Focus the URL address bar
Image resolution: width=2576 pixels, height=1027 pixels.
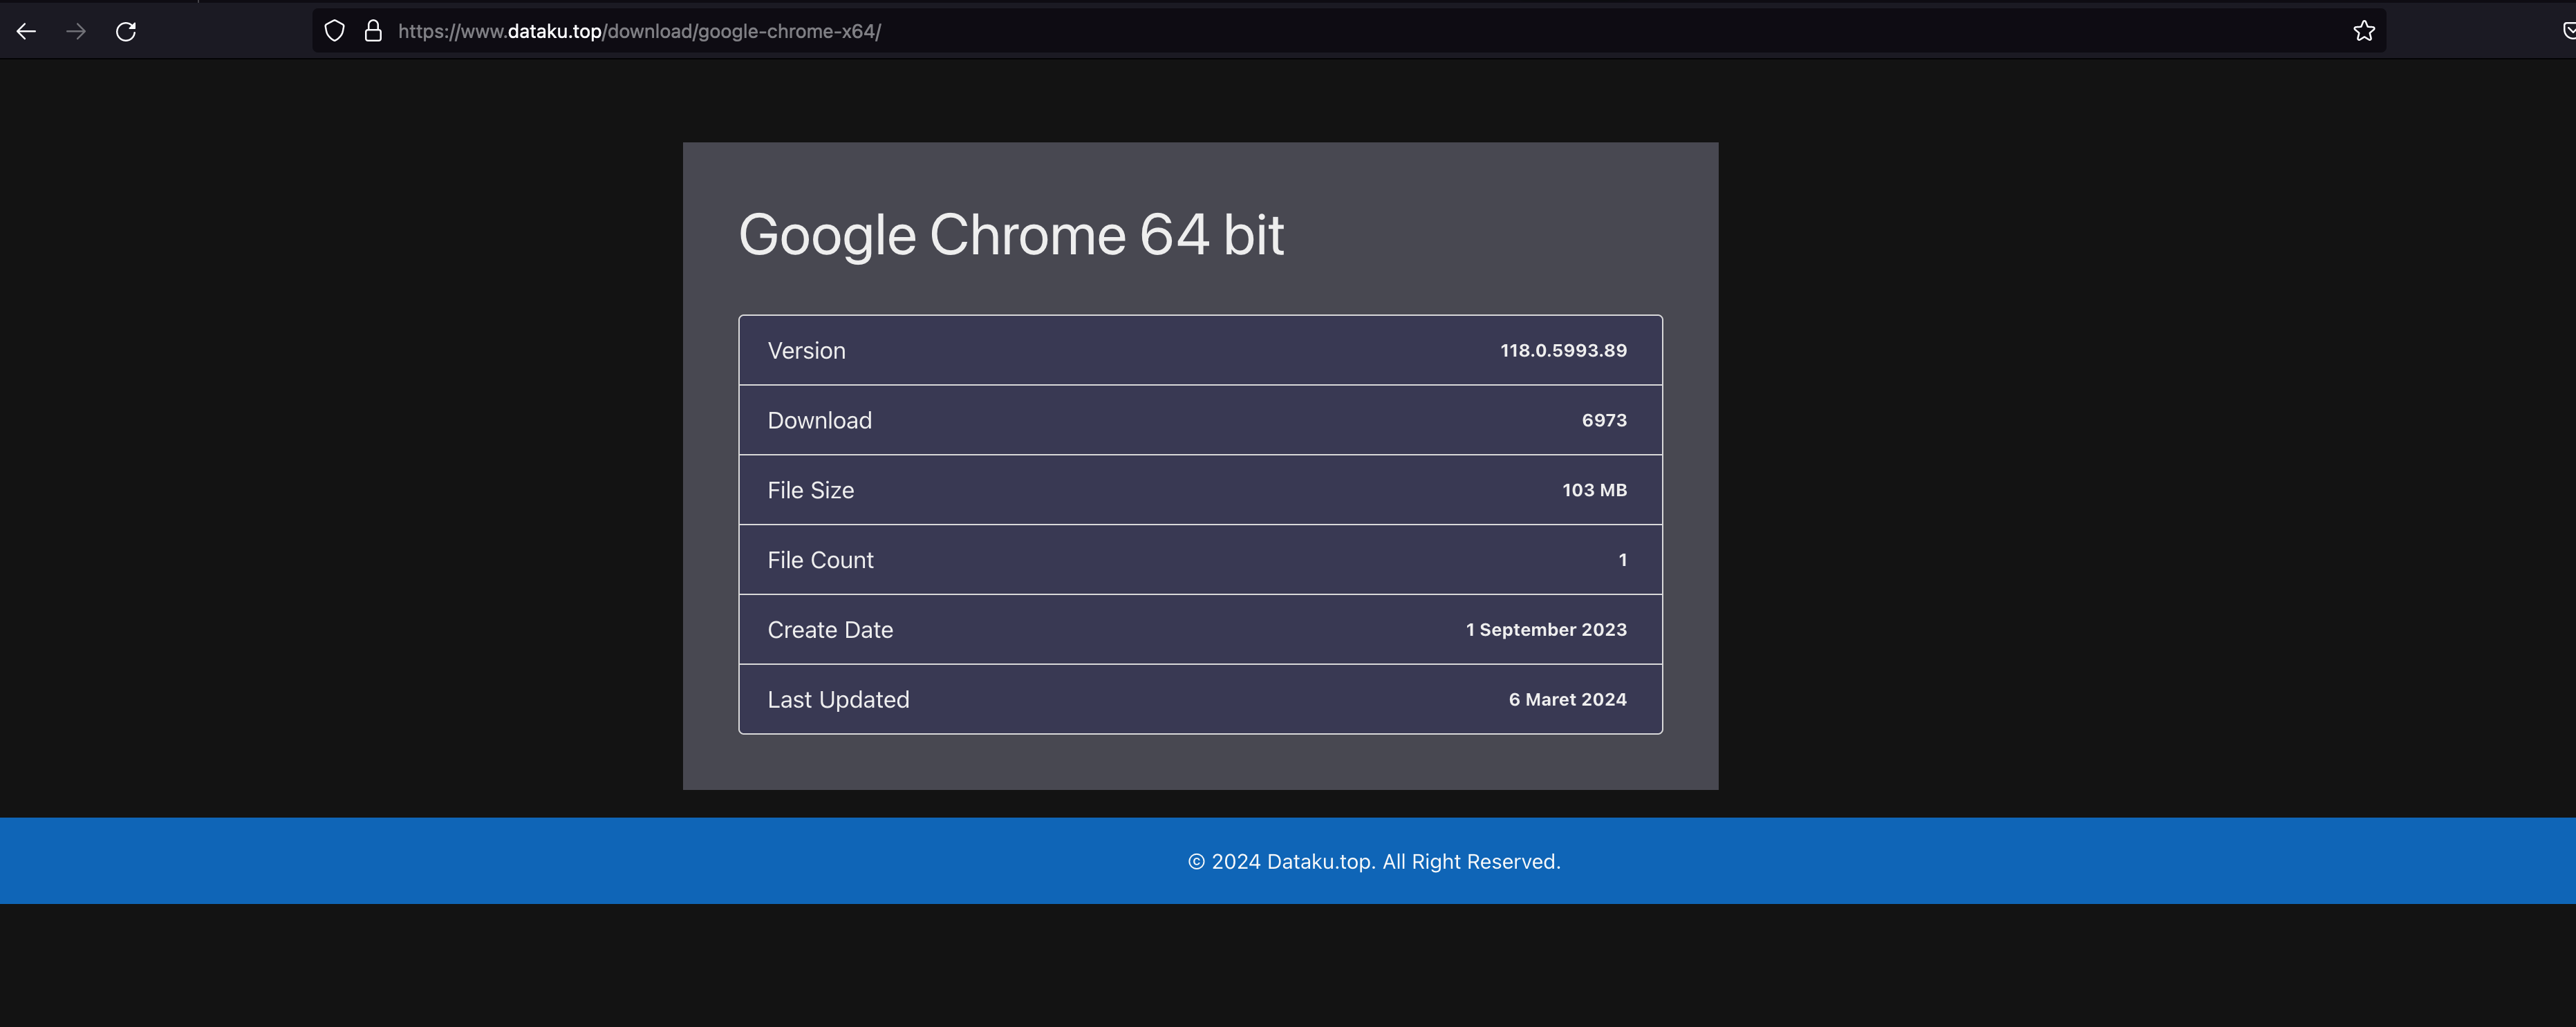click(1350, 31)
